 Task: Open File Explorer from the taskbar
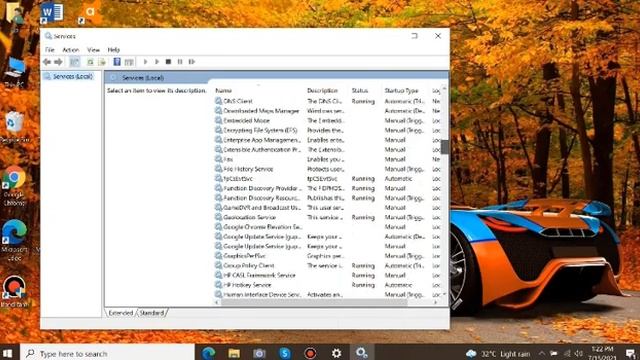(234, 353)
